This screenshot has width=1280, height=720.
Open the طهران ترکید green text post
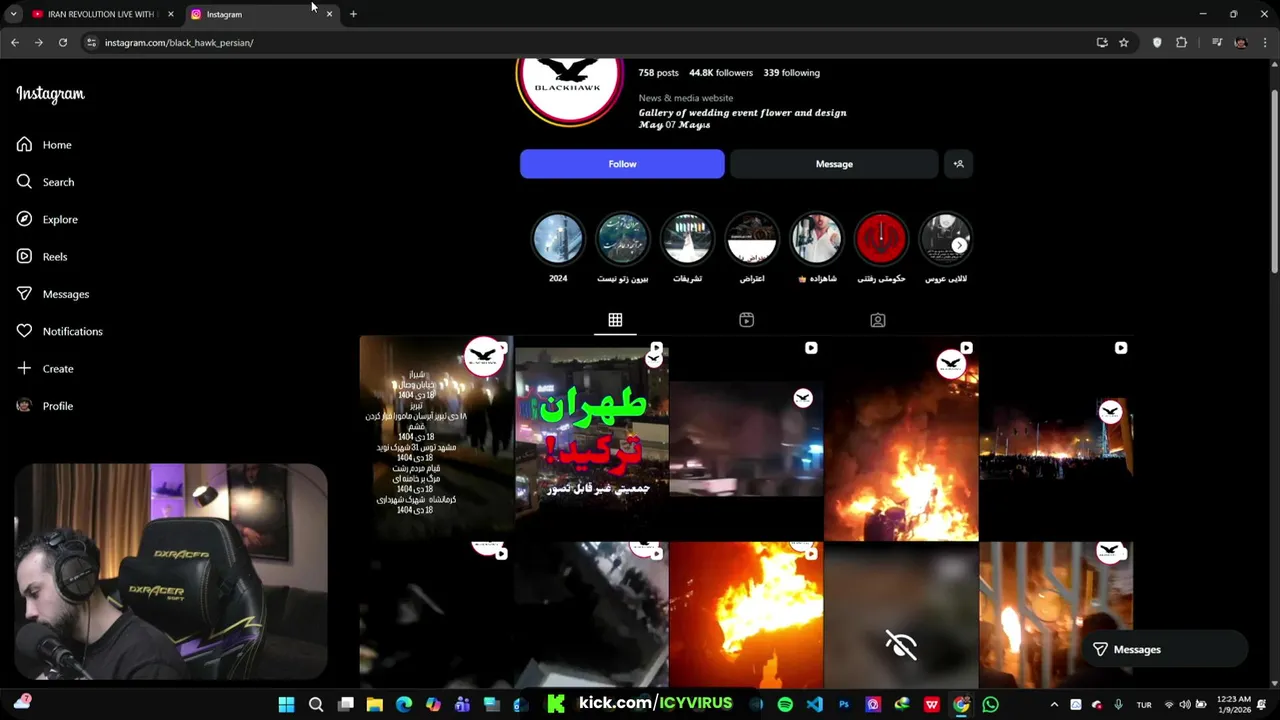click(x=591, y=438)
